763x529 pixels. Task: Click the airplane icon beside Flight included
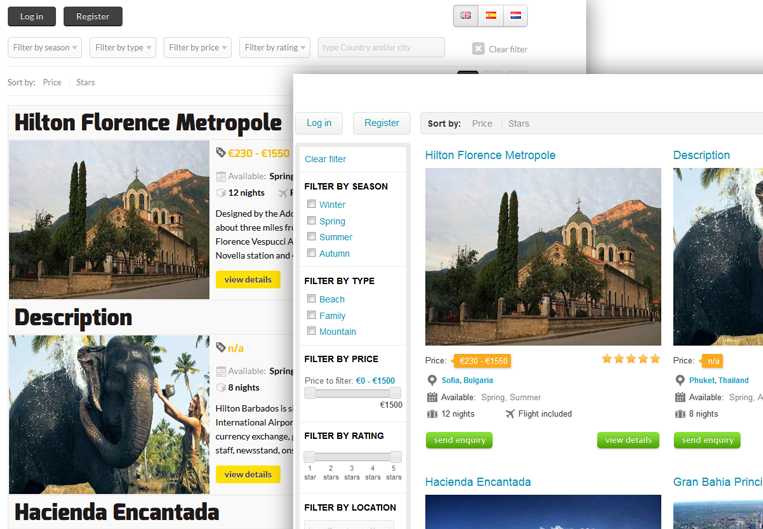click(x=509, y=414)
